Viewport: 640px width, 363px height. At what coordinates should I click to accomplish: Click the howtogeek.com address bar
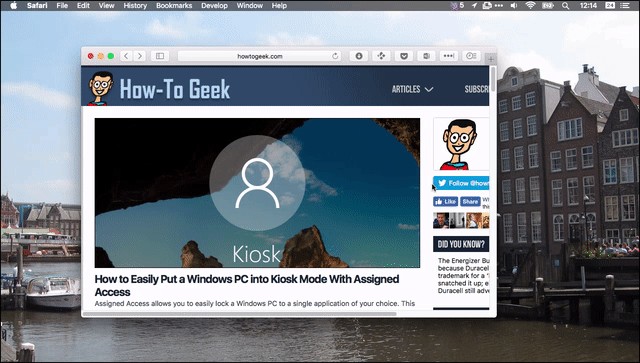(x=260, y=56)
